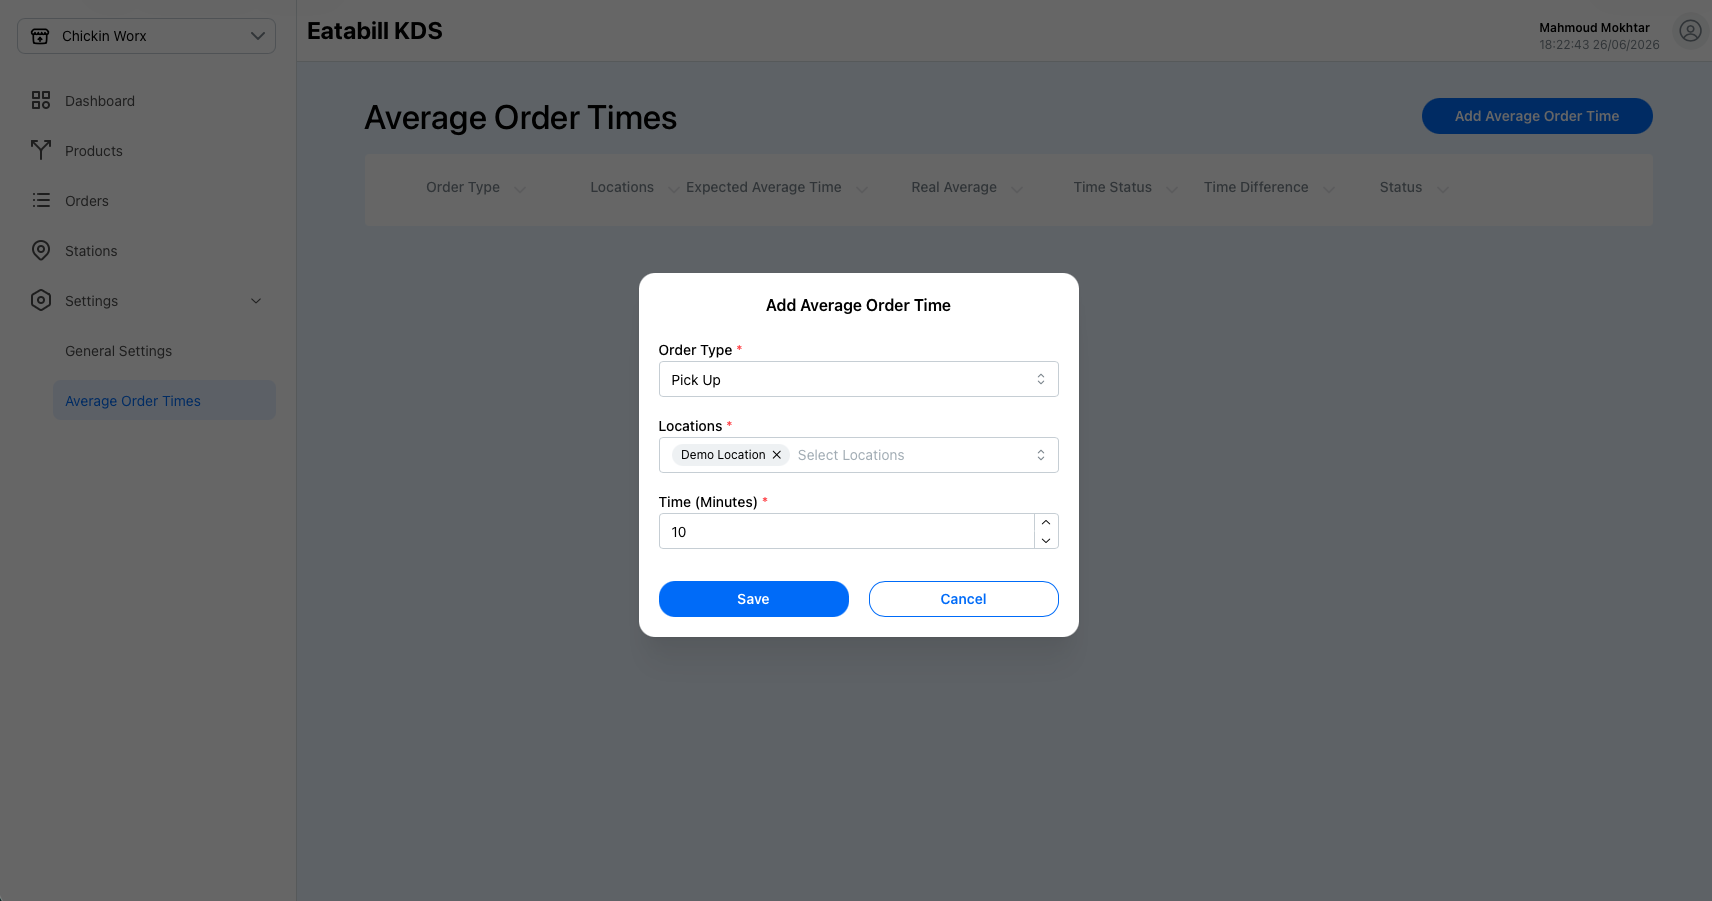
Task: Click the Average Order Times page heading
Action: [x=521, y=118]
